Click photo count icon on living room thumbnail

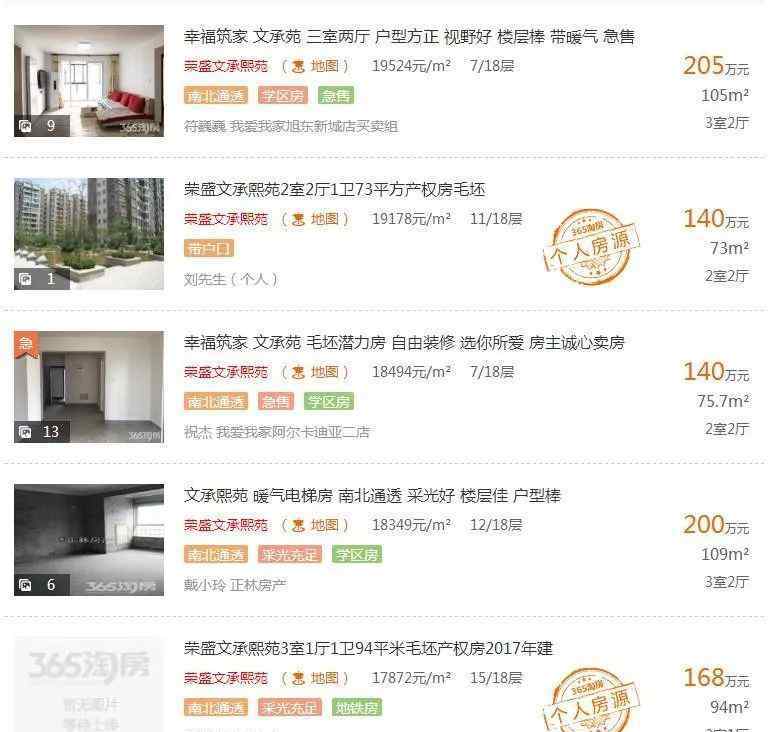pos(25,126)
